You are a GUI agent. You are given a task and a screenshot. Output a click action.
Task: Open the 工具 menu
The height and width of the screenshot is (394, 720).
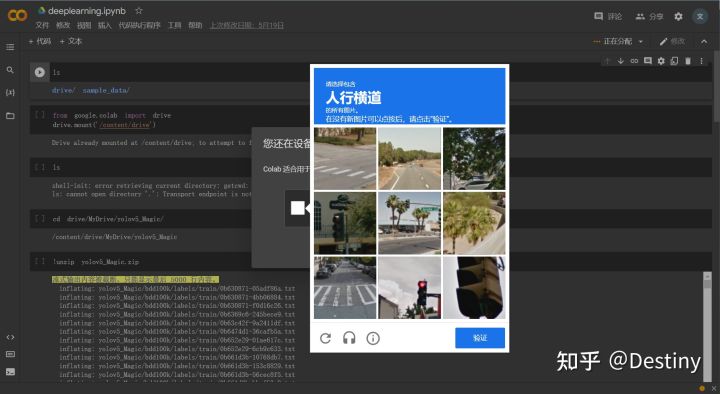(x=174, y=25)
